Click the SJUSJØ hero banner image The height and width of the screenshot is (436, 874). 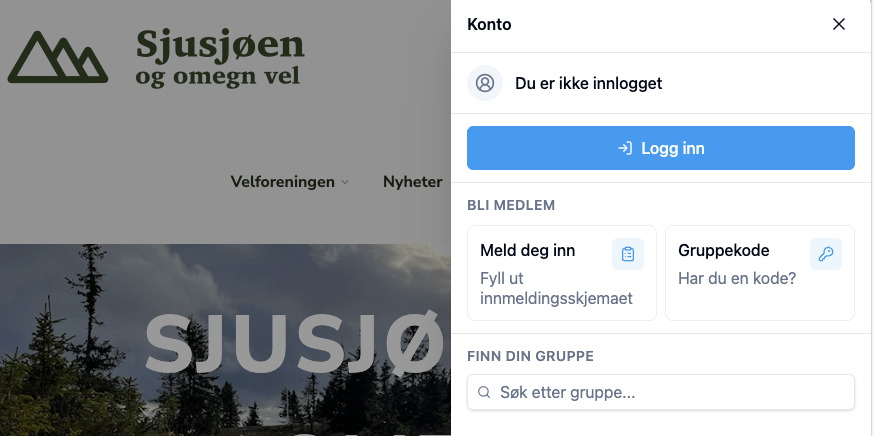(x=225, y=340)
